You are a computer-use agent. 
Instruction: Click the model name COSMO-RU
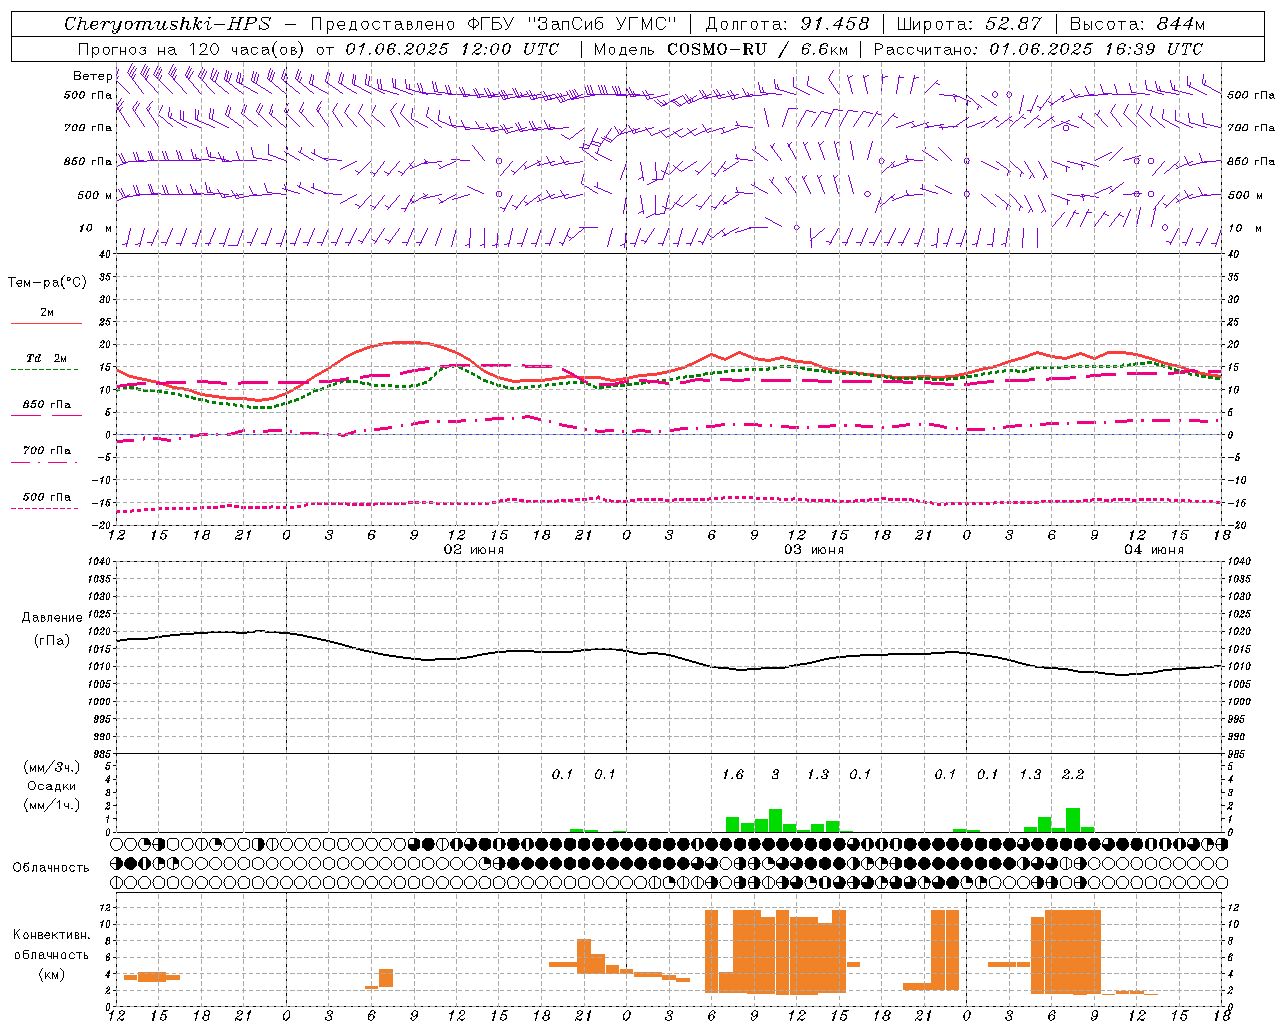point(717,49)
